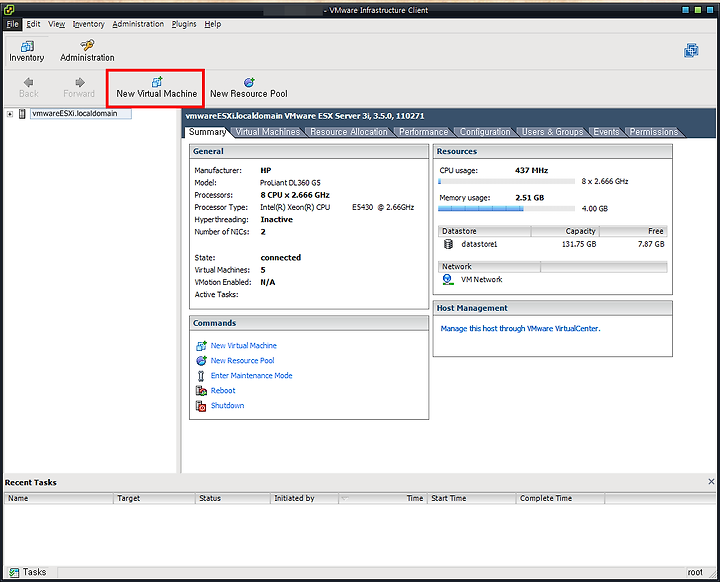Click New Resource Pool command link
The image size is (720, 582).
pos(242,361)
